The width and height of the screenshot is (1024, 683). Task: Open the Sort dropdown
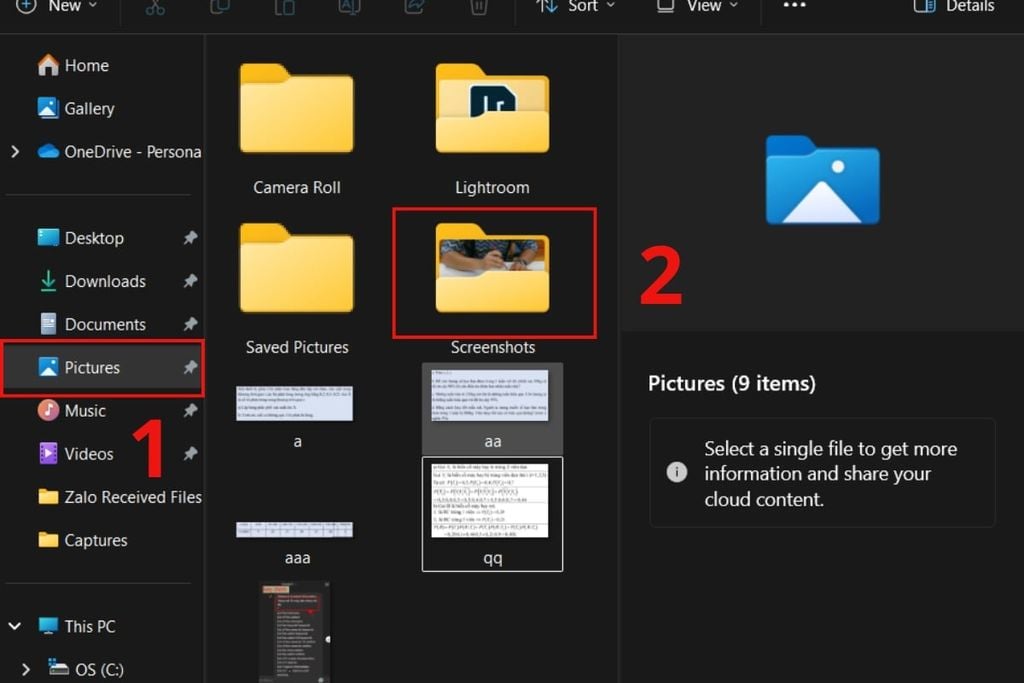[575, 7]
